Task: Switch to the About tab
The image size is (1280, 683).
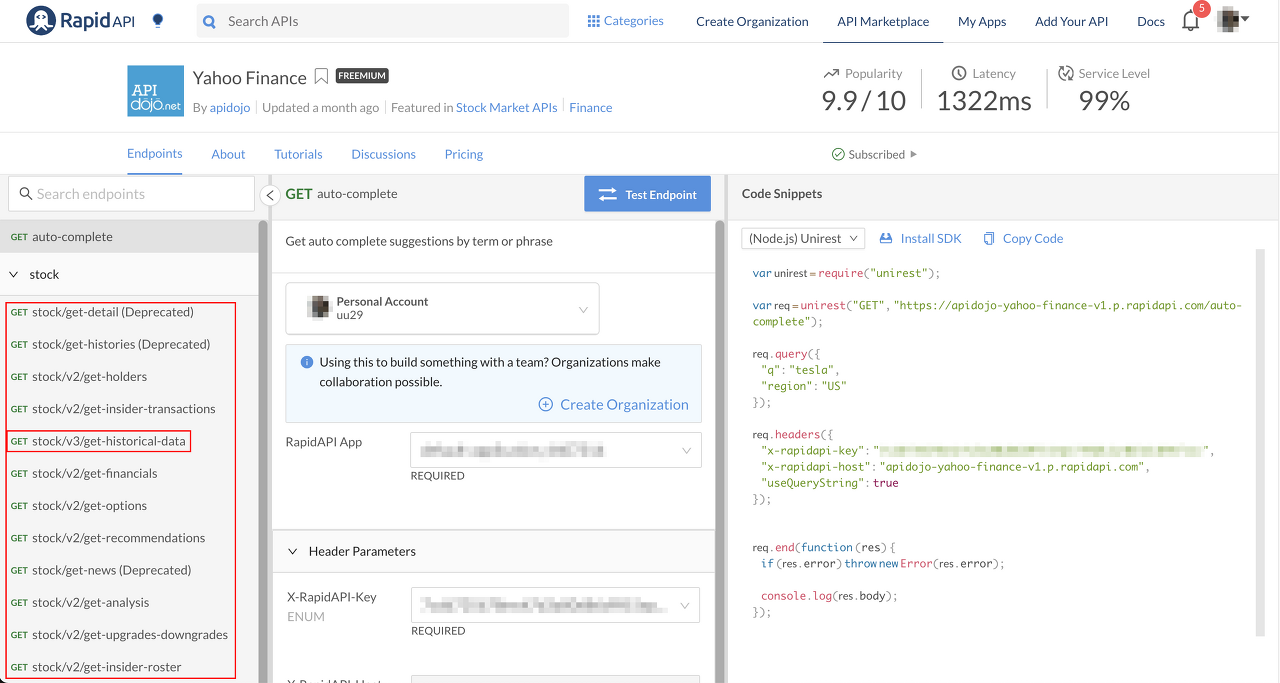Action: pos(228,154)
